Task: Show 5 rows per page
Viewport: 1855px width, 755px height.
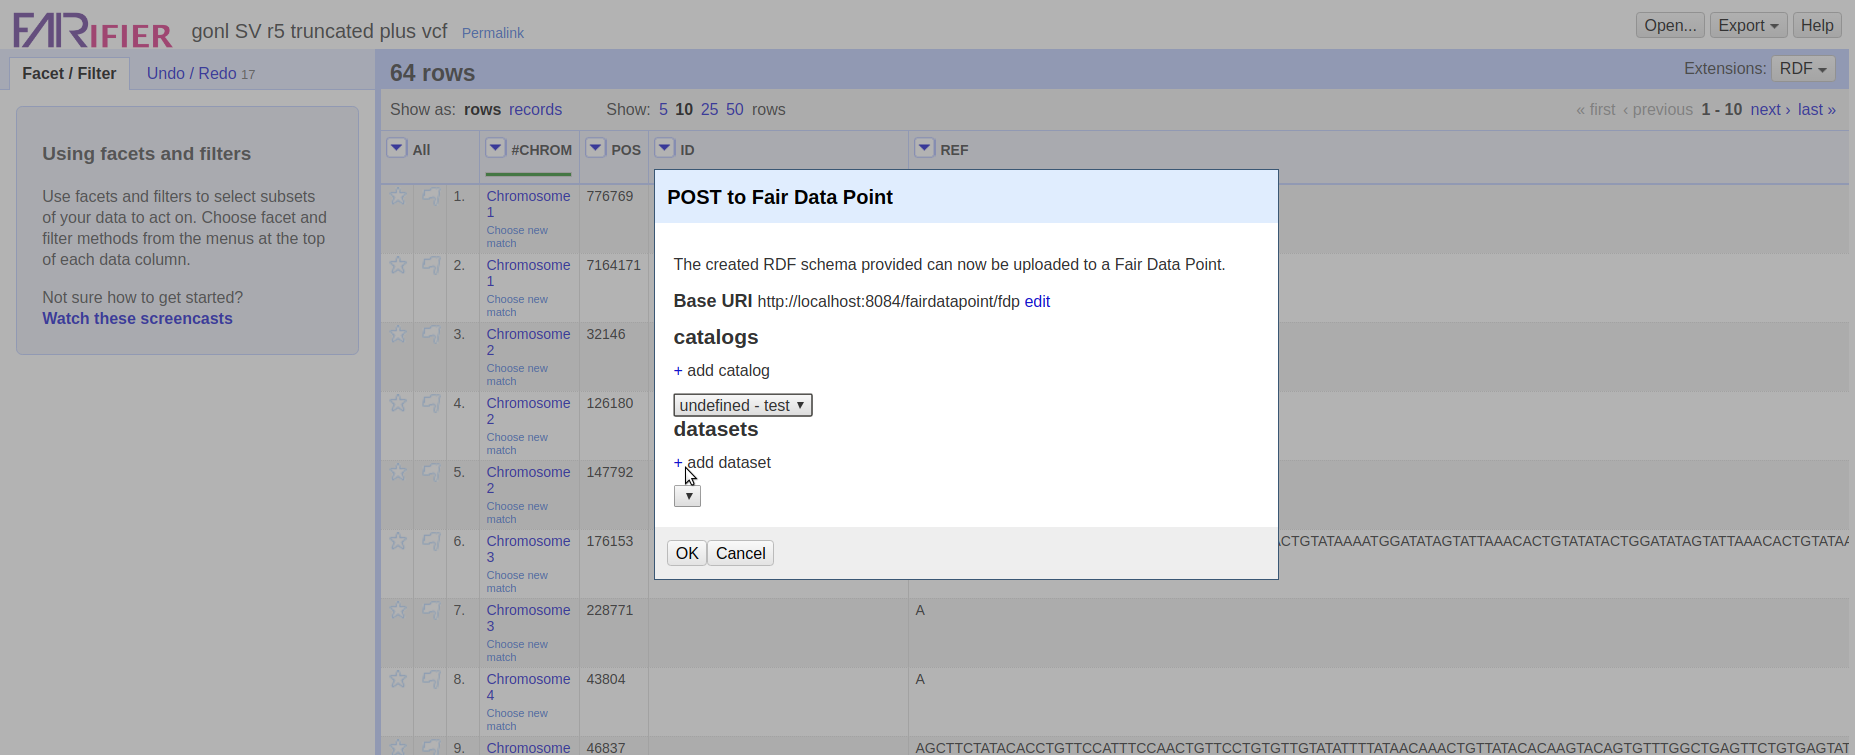Action: 663,110
